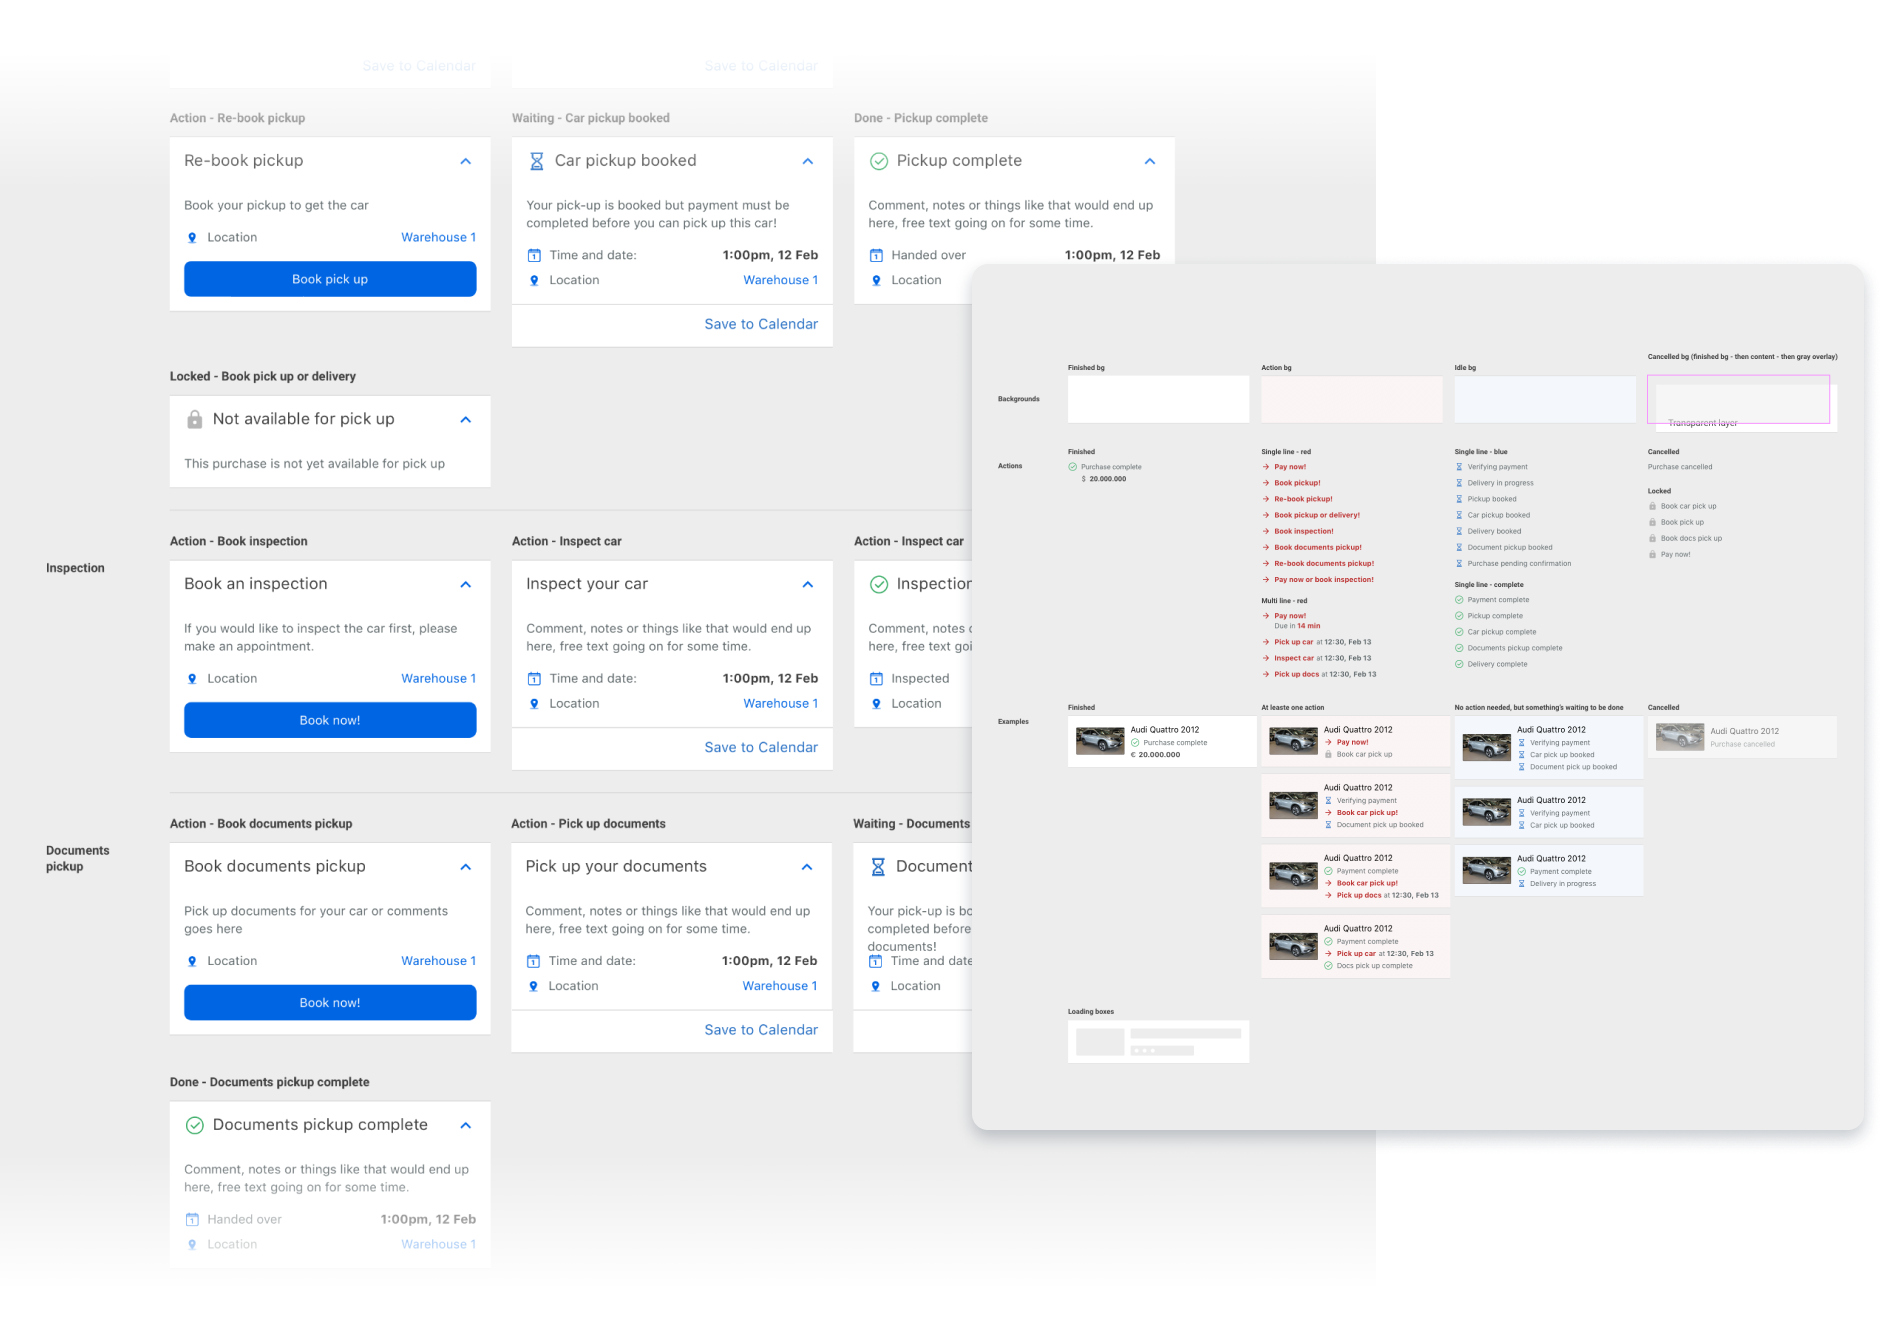The height and width of the screenshot is (1342, 1882).
Task: Click 'Transparent layer' label in Cancelled bg swatch
Action: pos(1702,424)
